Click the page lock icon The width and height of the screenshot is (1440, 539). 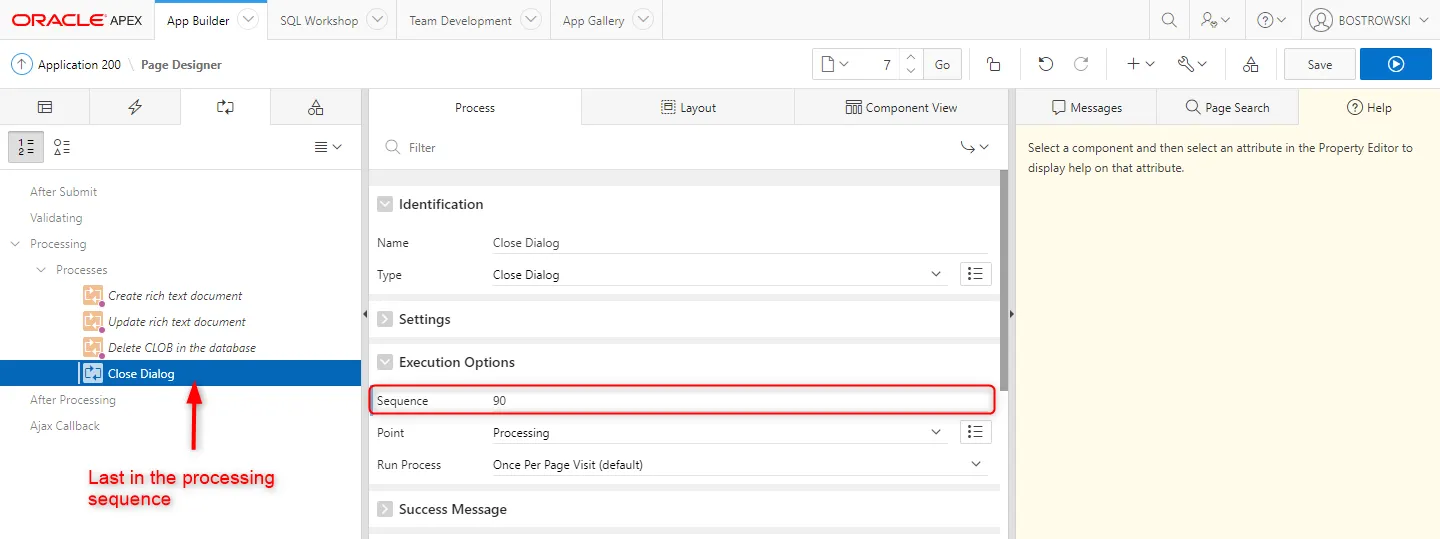993,64
